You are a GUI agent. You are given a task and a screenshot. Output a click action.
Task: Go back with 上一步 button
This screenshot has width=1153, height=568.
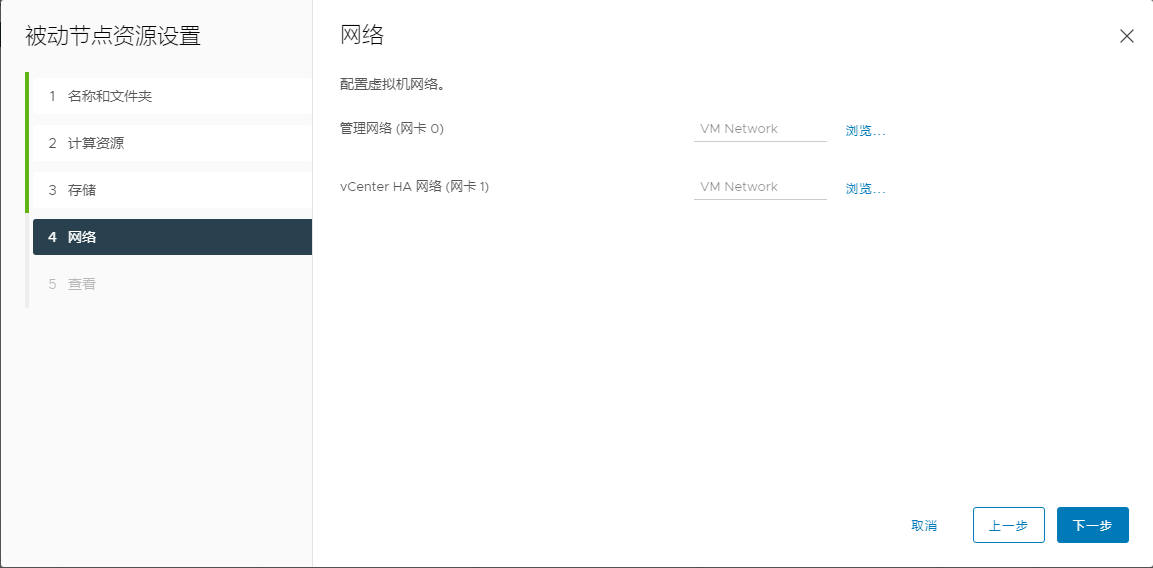pyautogui.click(x=1008, y=525)
